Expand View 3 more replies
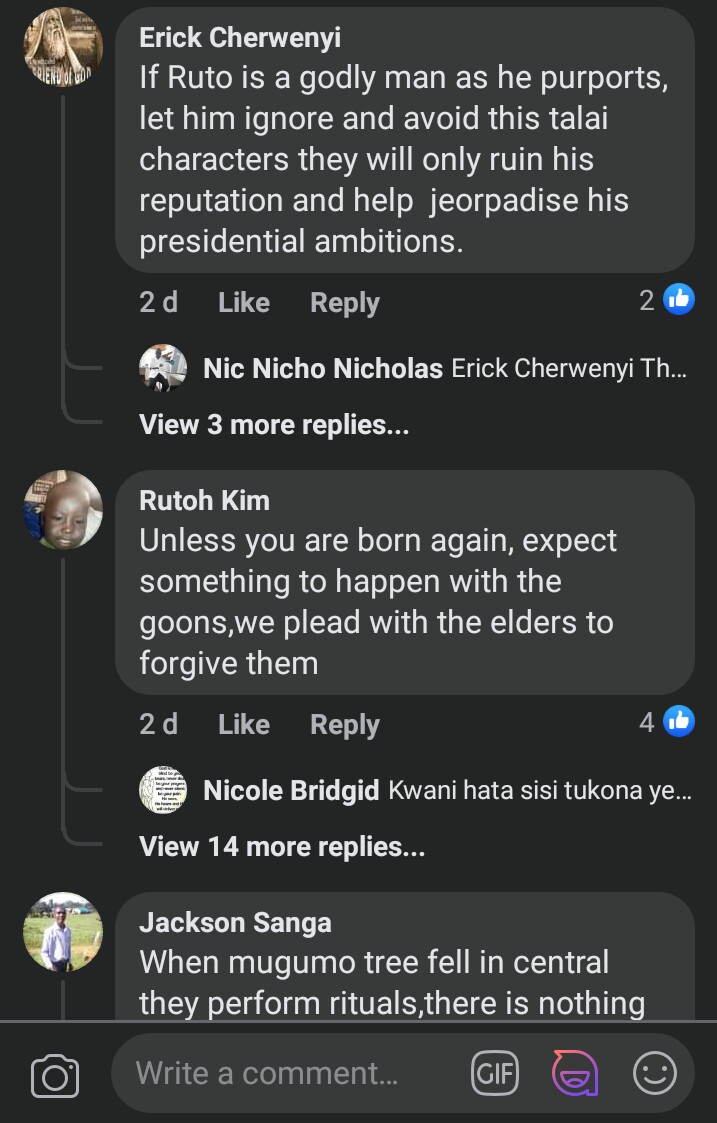The image size is (717, 1123). pos(274,425)
